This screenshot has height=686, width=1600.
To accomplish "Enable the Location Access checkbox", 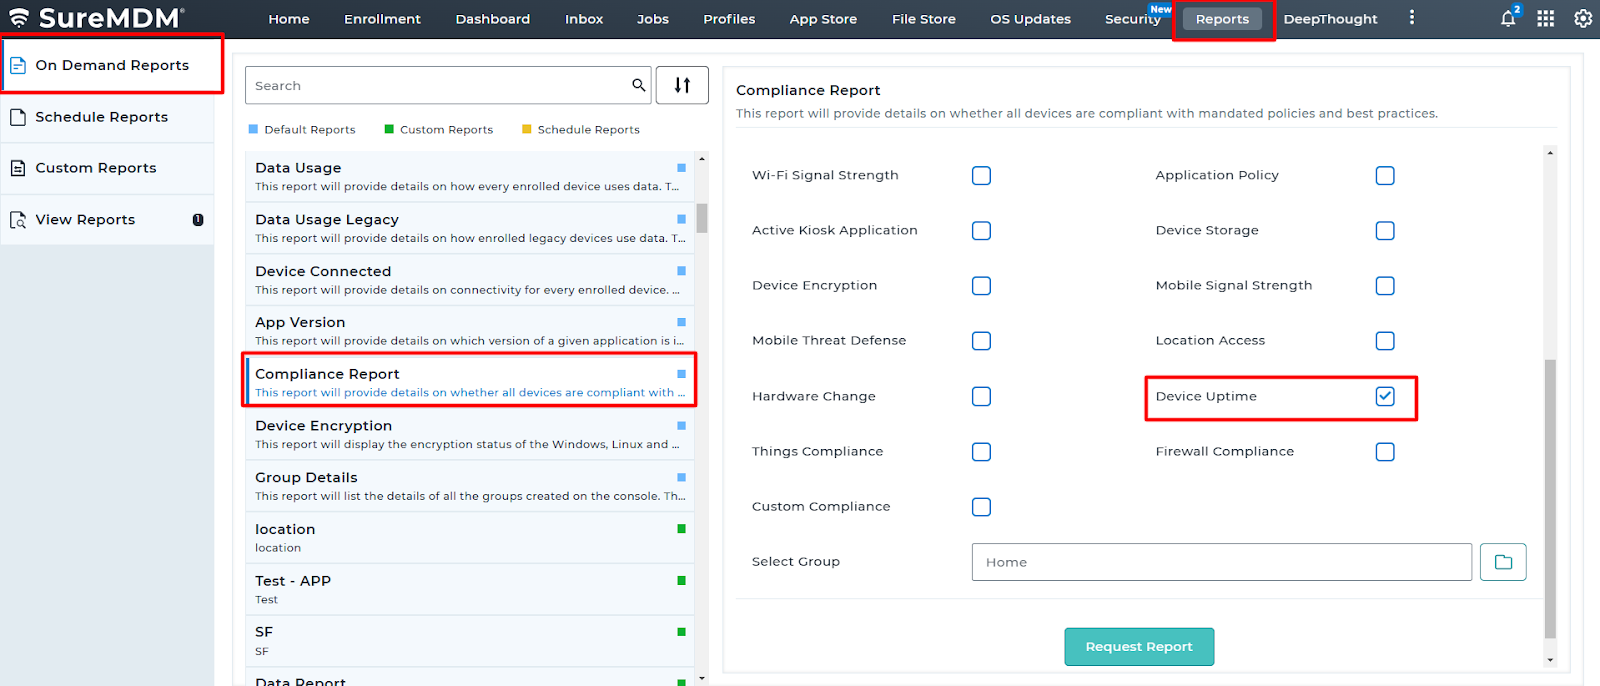I will pyautogui.click(x=1385, y=341).
